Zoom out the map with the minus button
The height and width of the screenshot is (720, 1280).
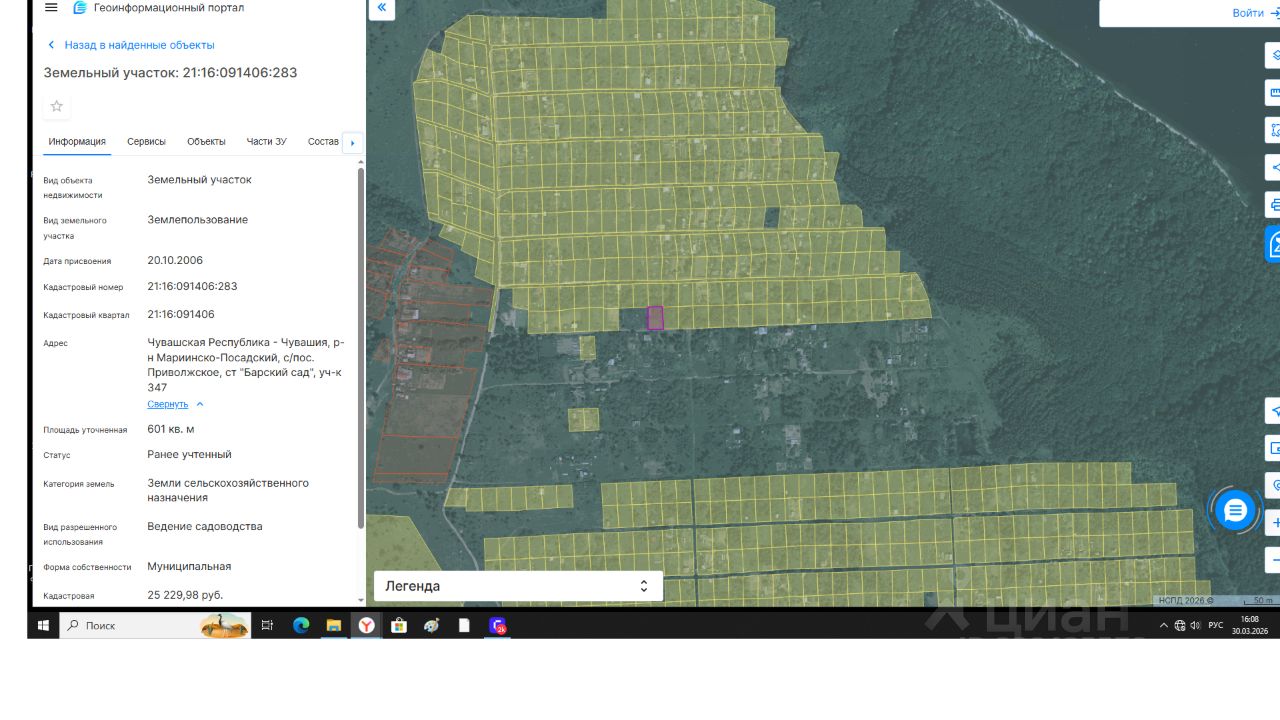pos(1274,559)
